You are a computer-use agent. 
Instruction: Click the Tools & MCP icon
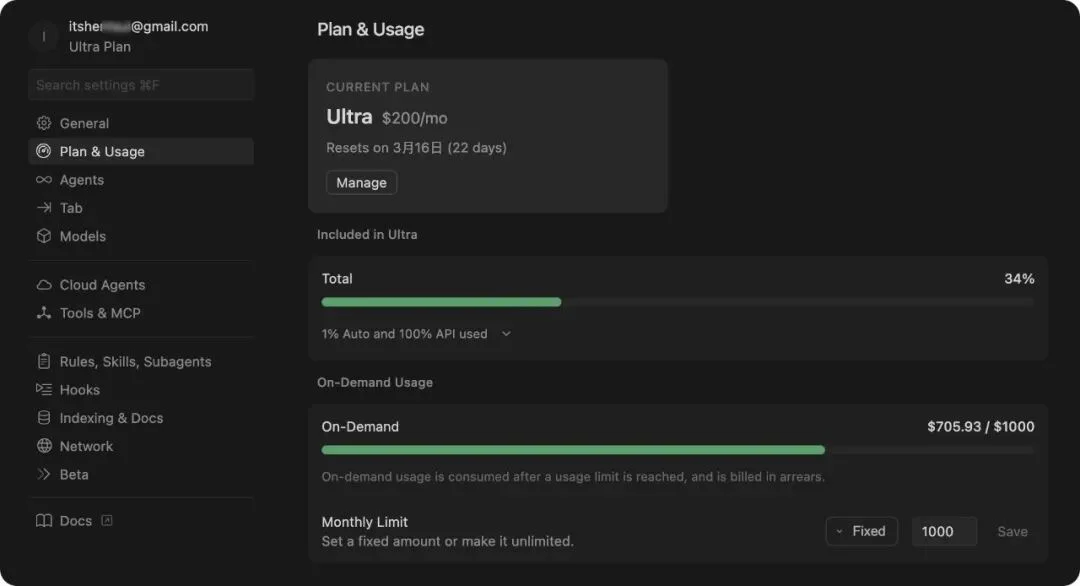[x=44, y=313]
